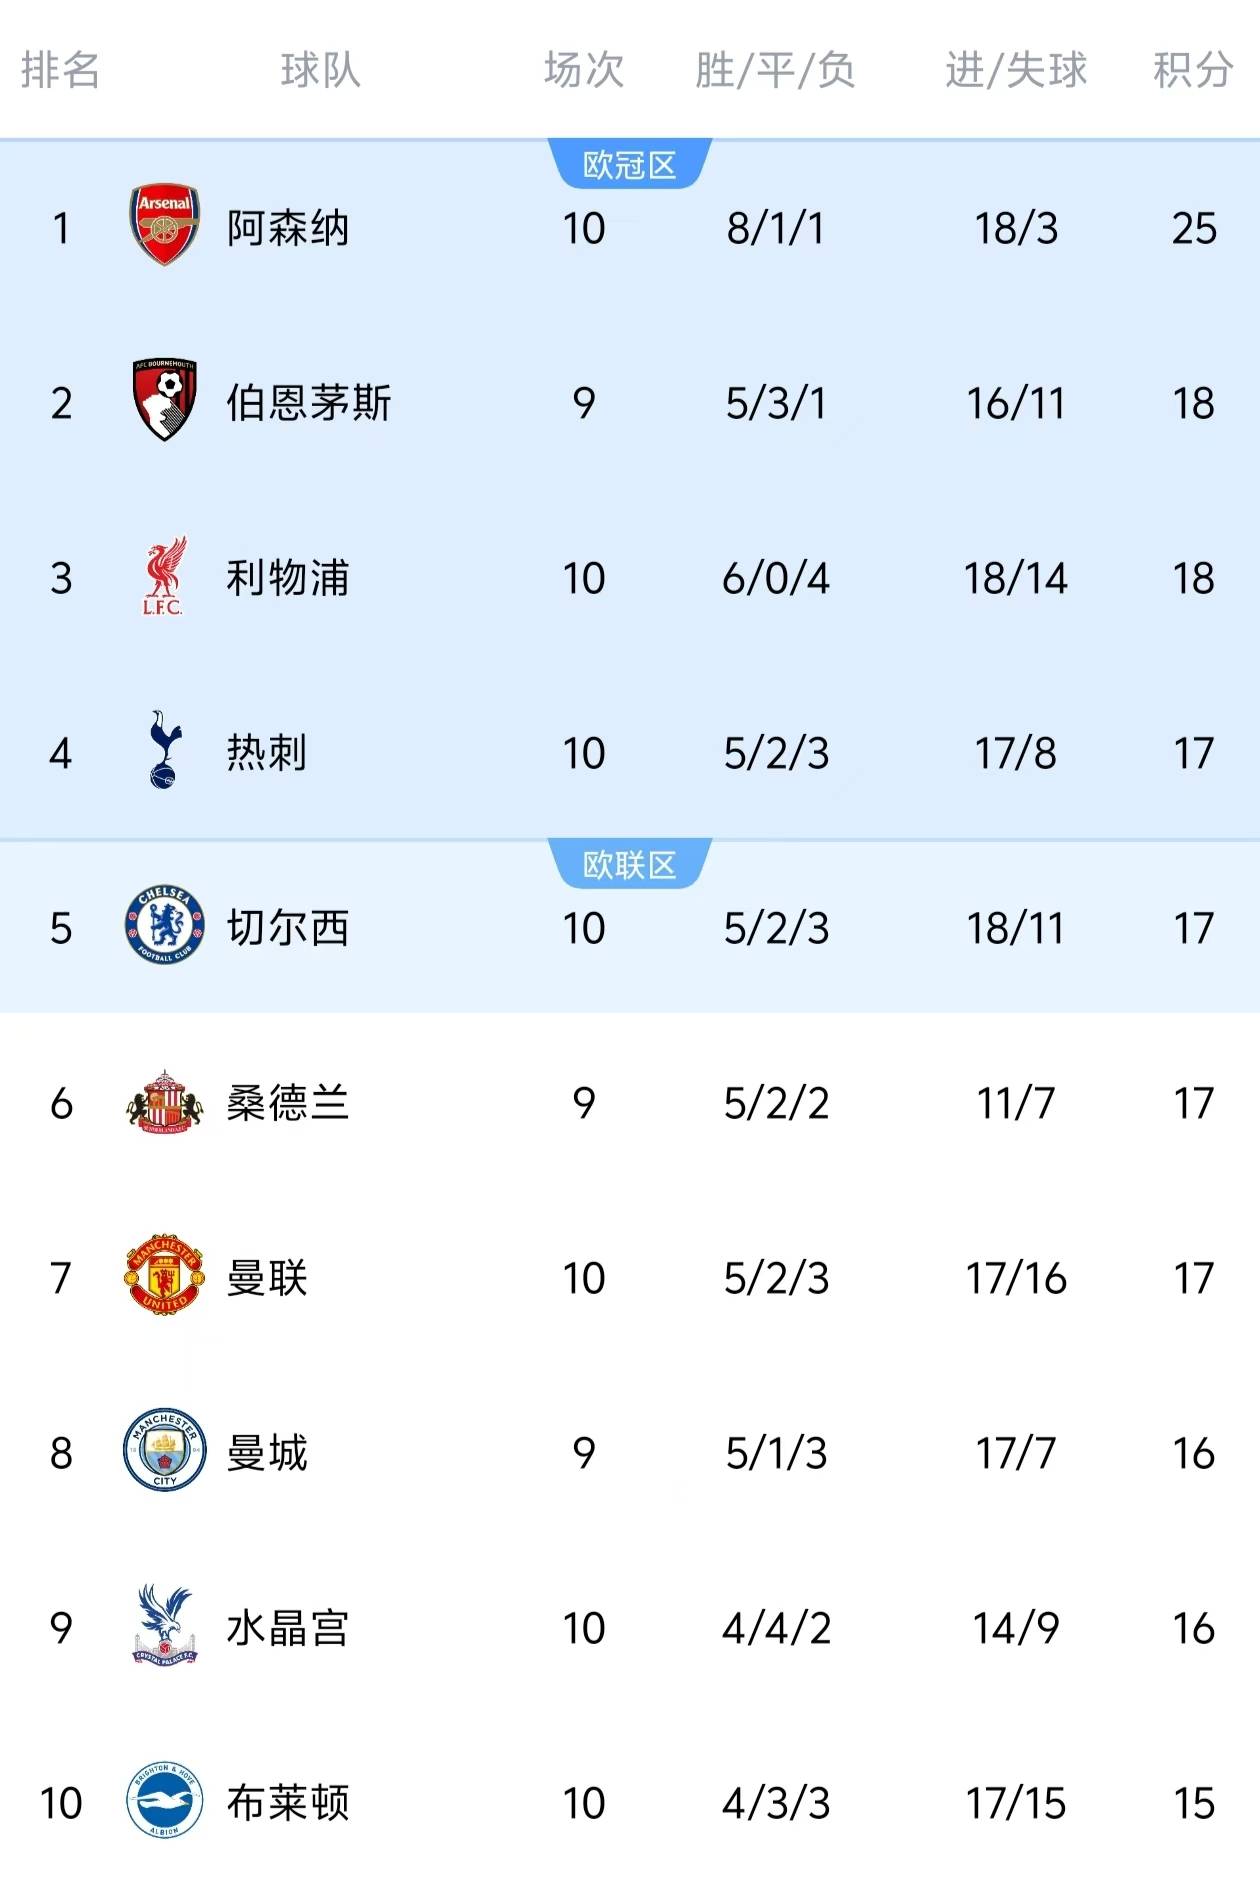Viewport: 1260px width, 1892px height.
Task: Select the 欧冠区 zone label
Action: click(x=630, y=165)
